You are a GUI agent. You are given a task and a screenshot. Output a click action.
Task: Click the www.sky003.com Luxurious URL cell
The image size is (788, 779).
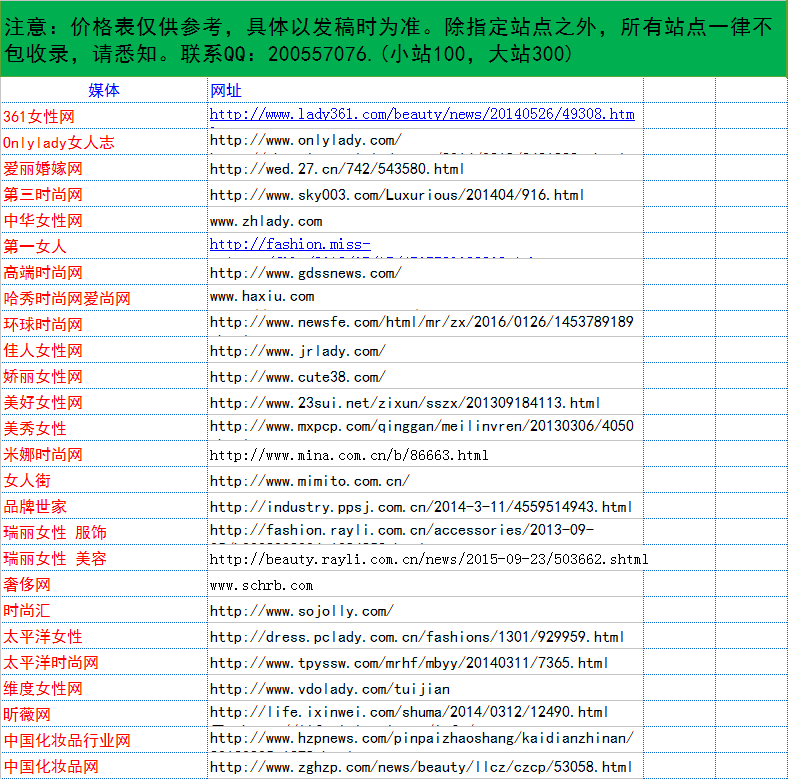tap(425, 194)
